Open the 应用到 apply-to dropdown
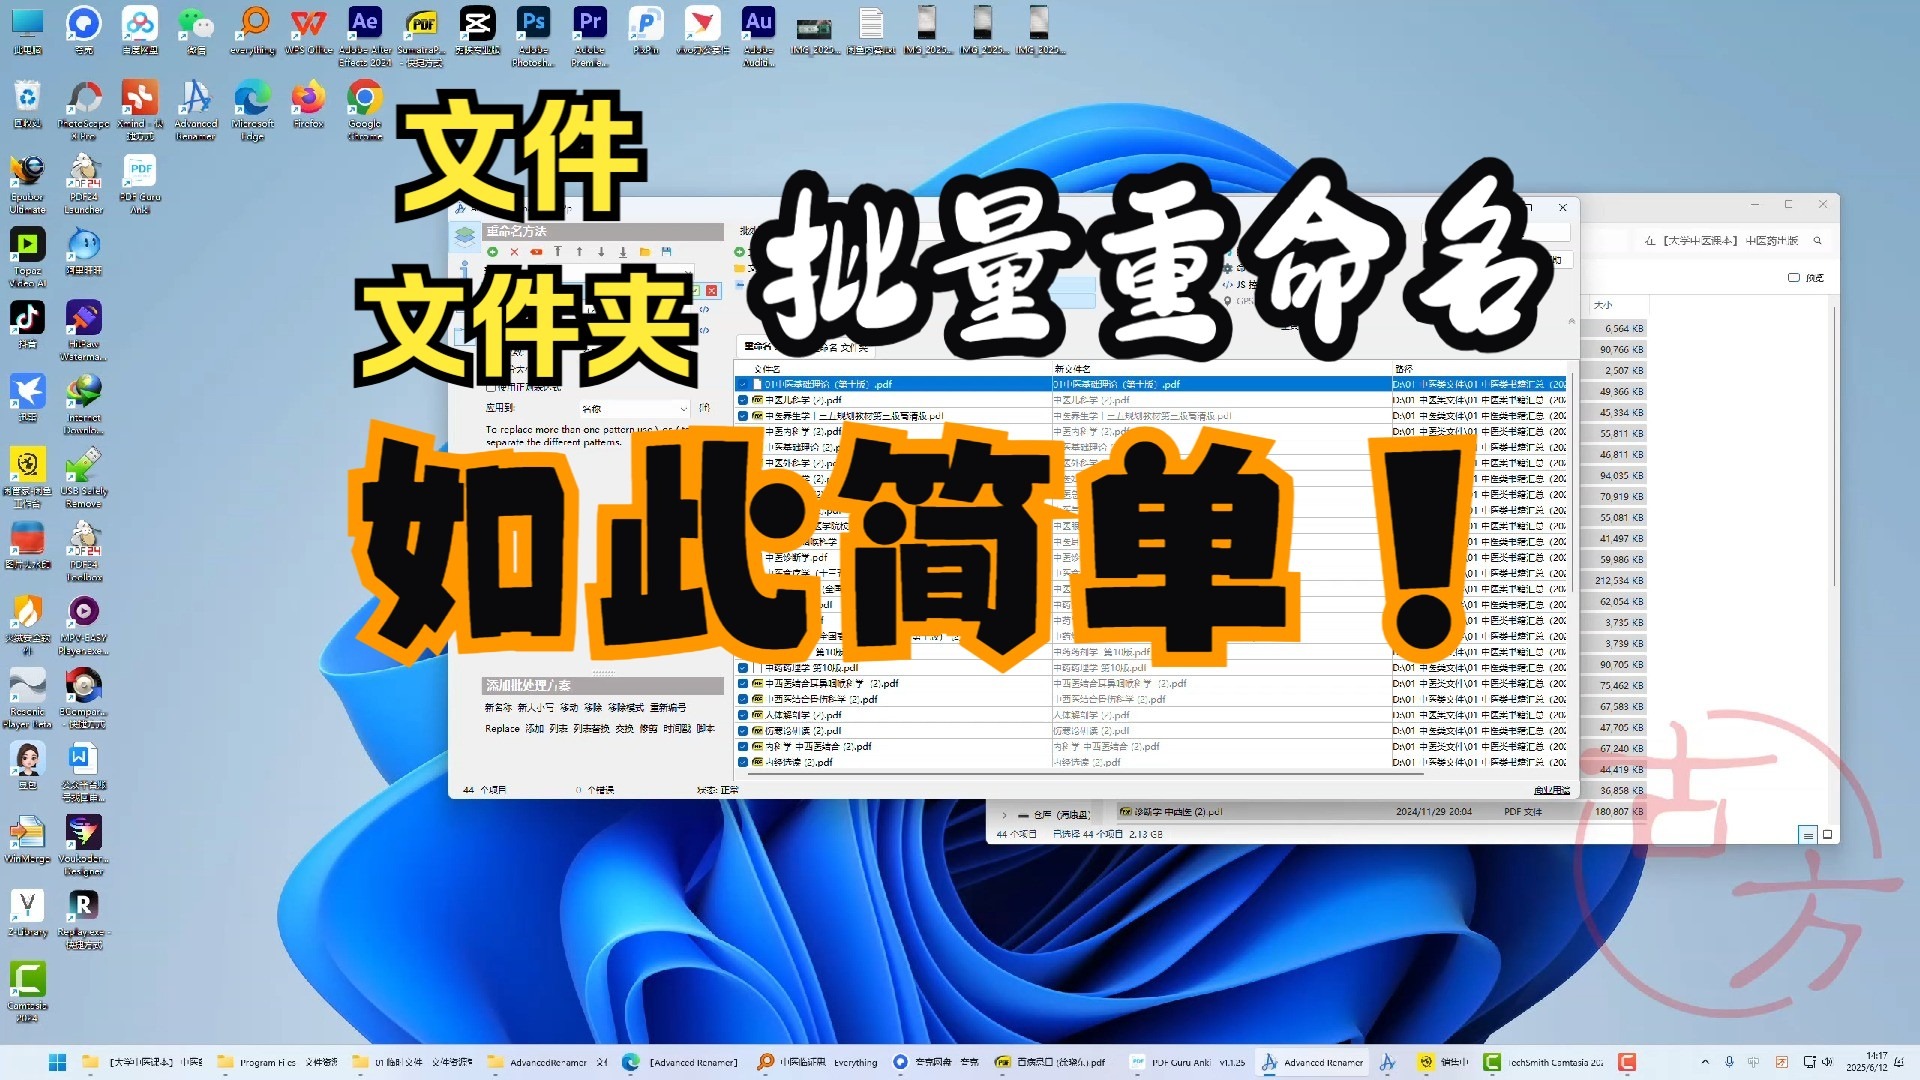This screenshot has width=1920, height=1080. tap(634, 408)
